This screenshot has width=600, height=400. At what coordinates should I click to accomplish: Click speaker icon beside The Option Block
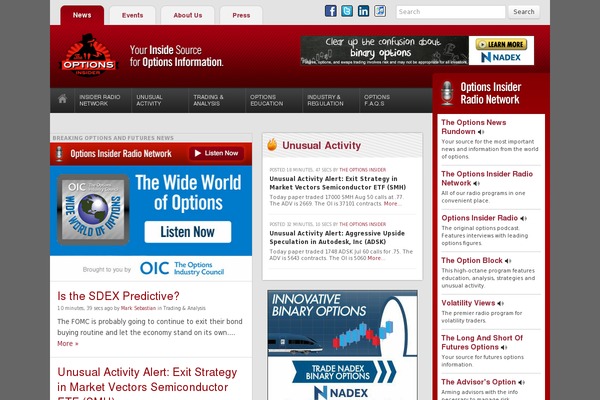(x=508, y=261)
